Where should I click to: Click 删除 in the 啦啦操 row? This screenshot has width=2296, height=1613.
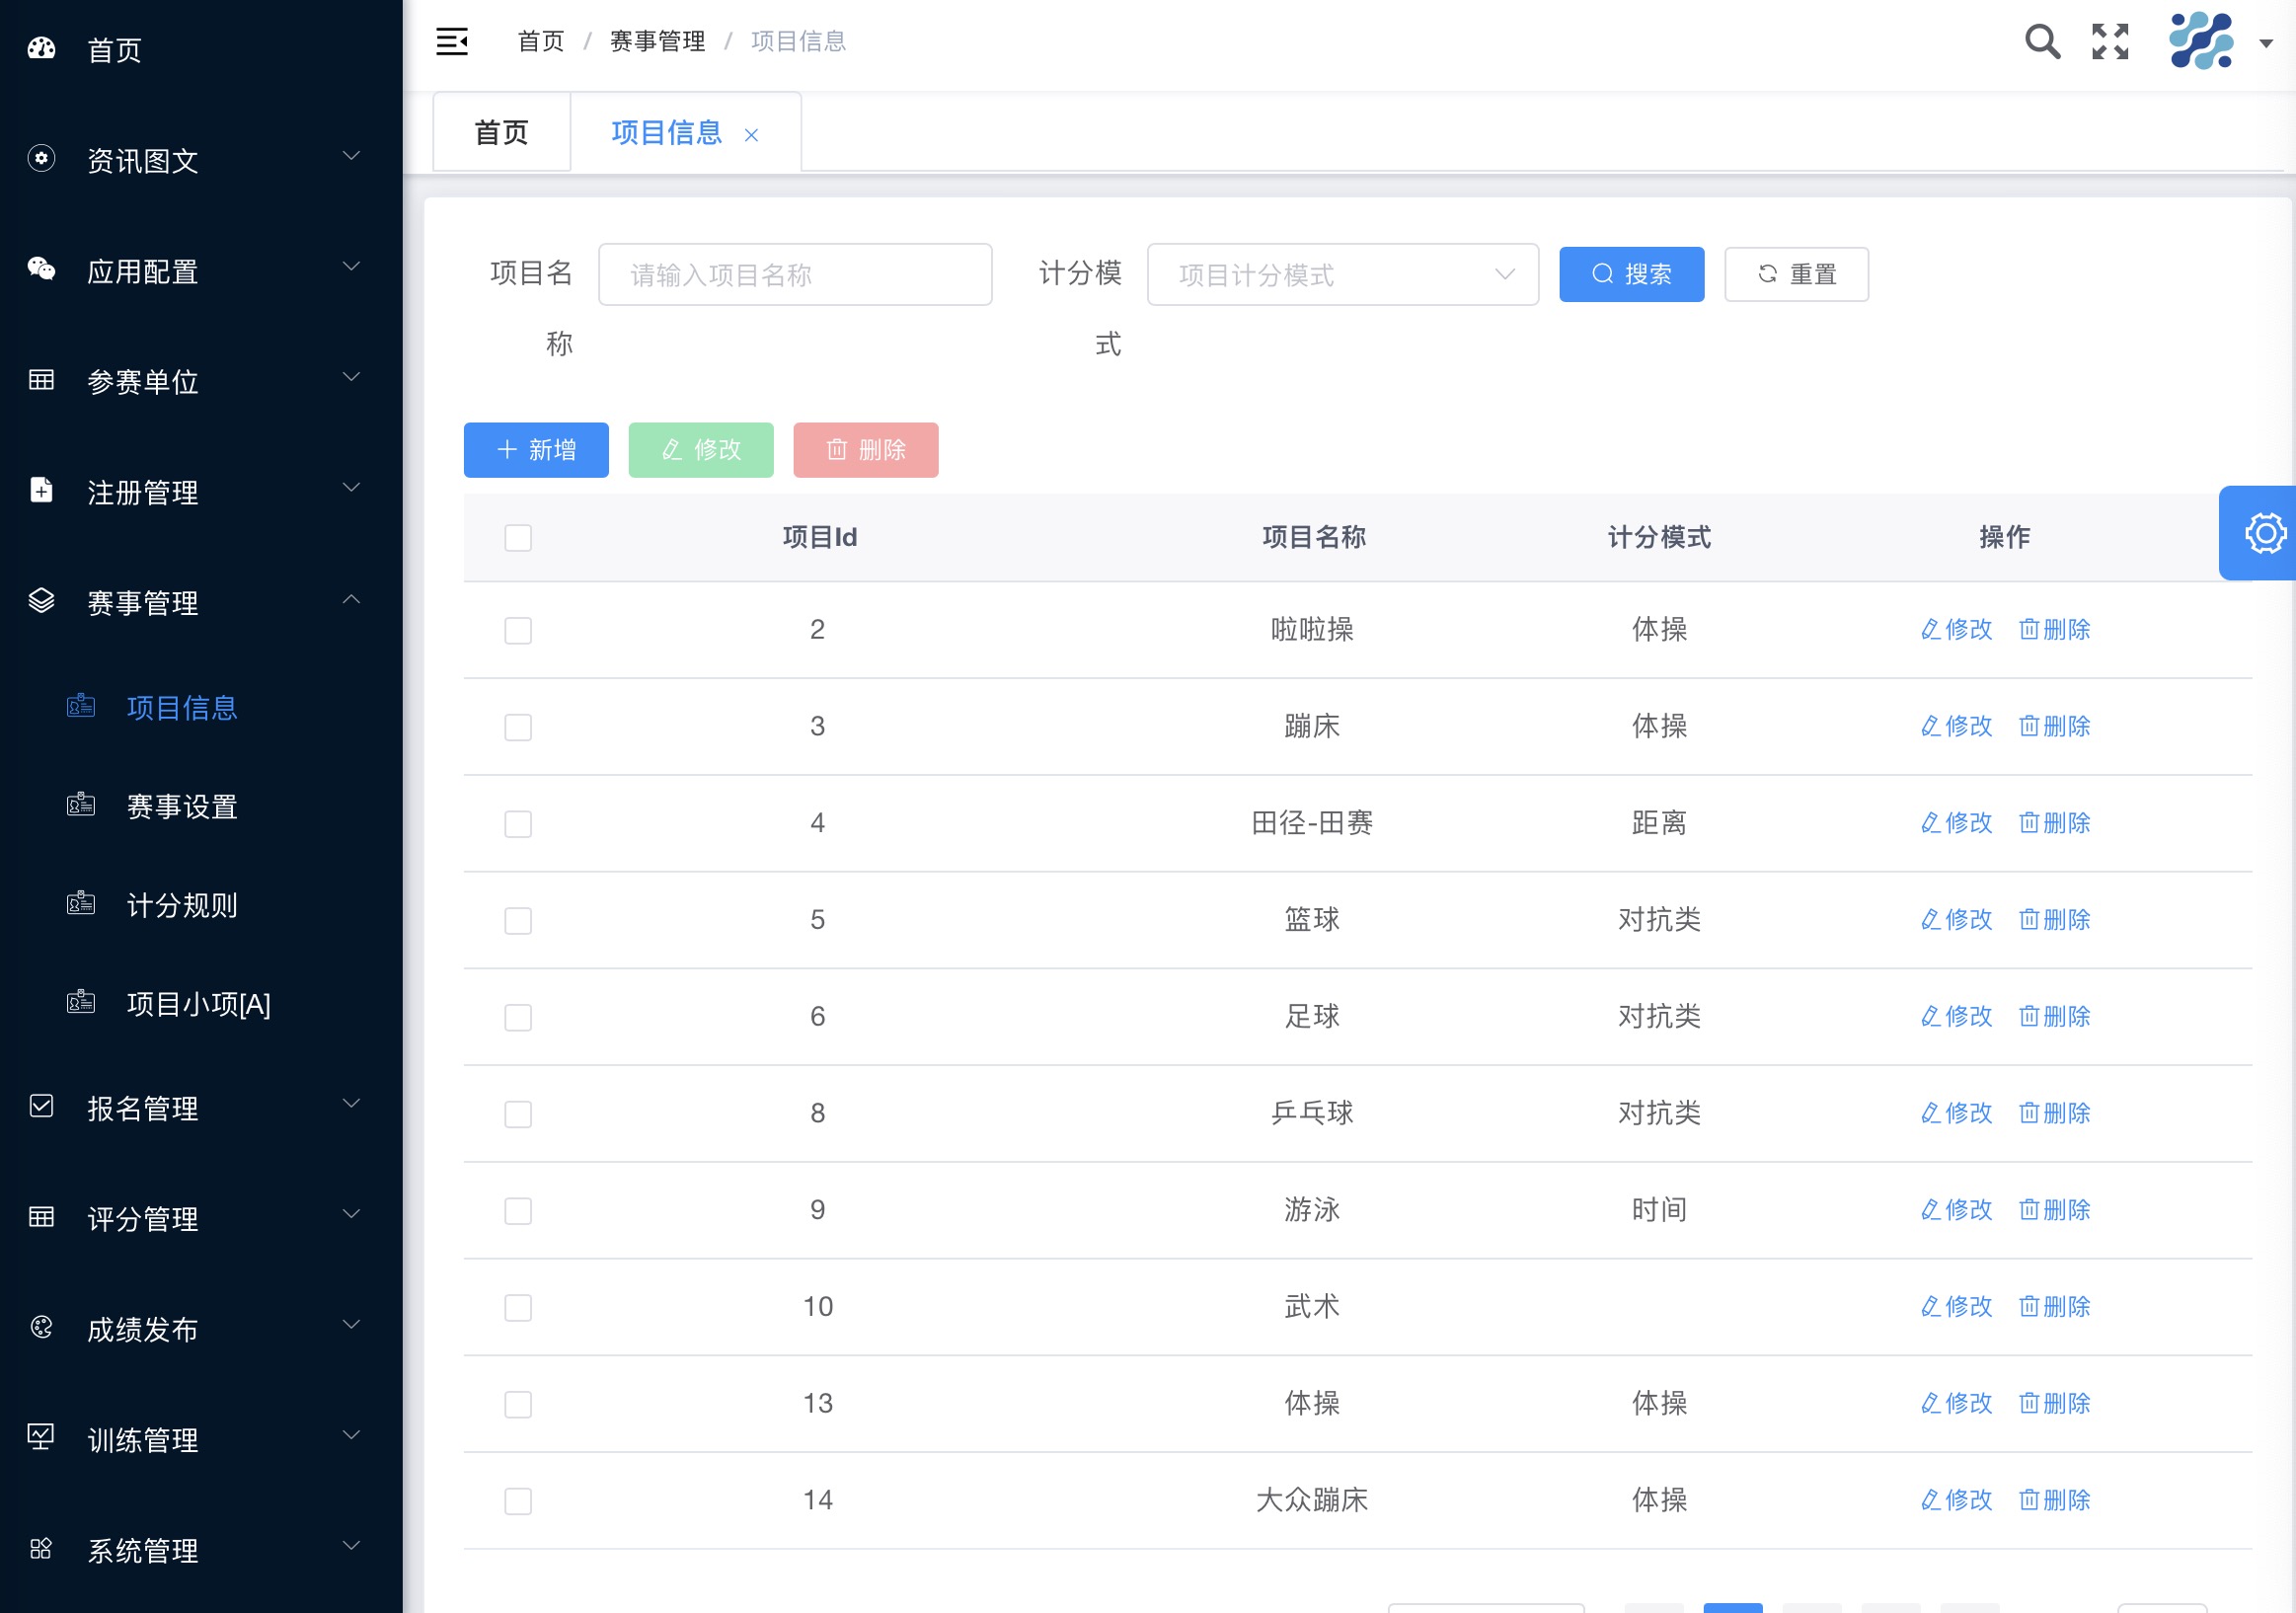click(2055, 630)
